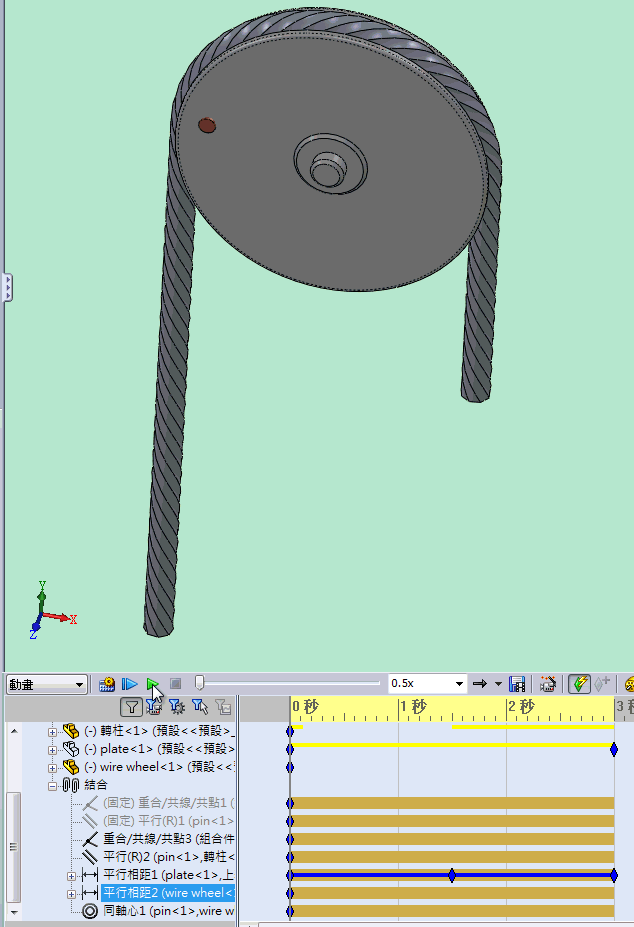Click the tree scrollbar down arrow
634x927 pixels.
click(x=14, y=913)
